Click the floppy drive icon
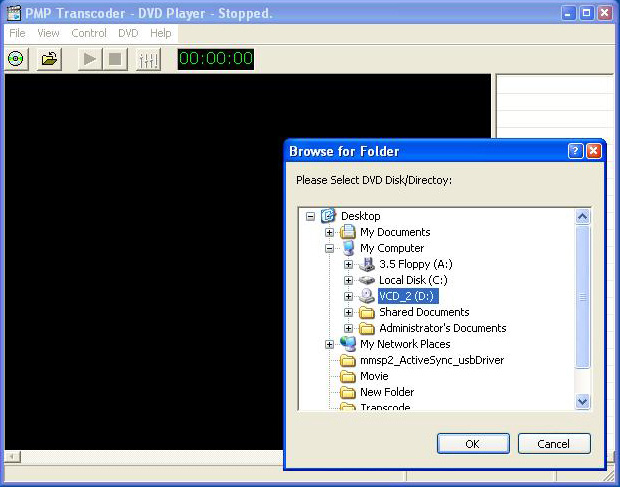The width and height of the screenshot is (620, 487). (x=367, y=264)
